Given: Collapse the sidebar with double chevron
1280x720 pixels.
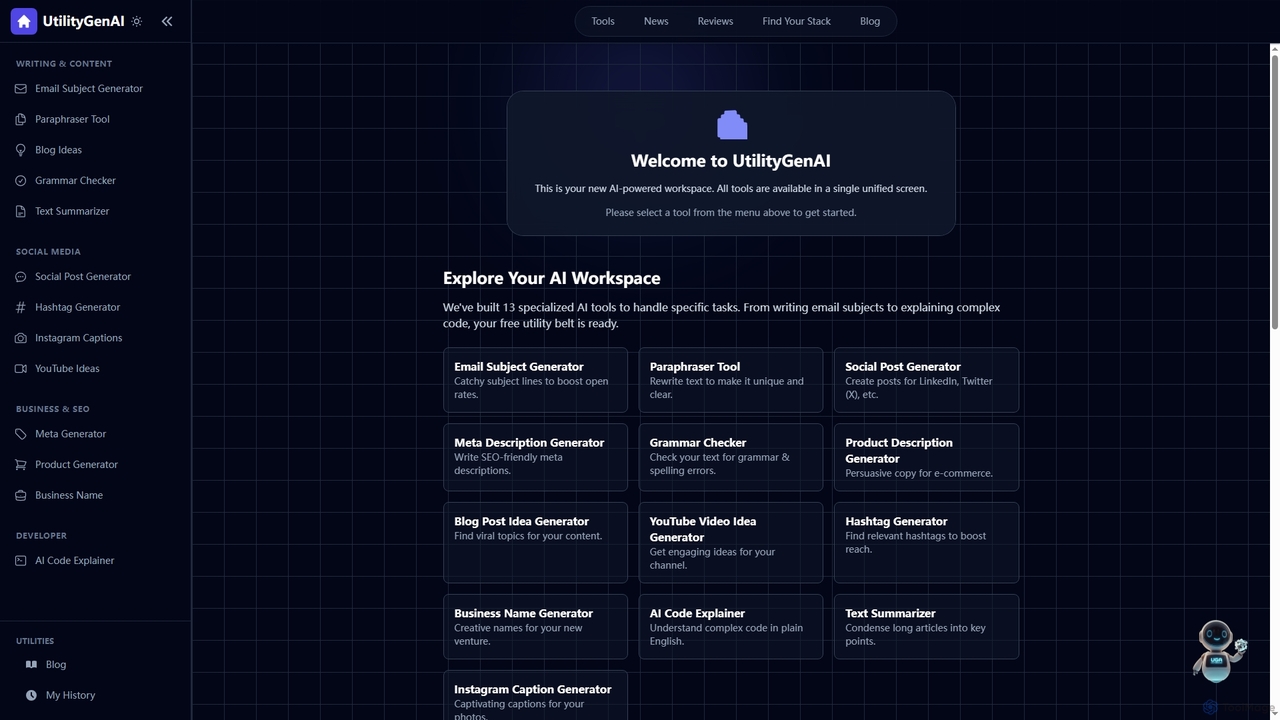Looking at the screenshot, I should [x=167, y=21].
